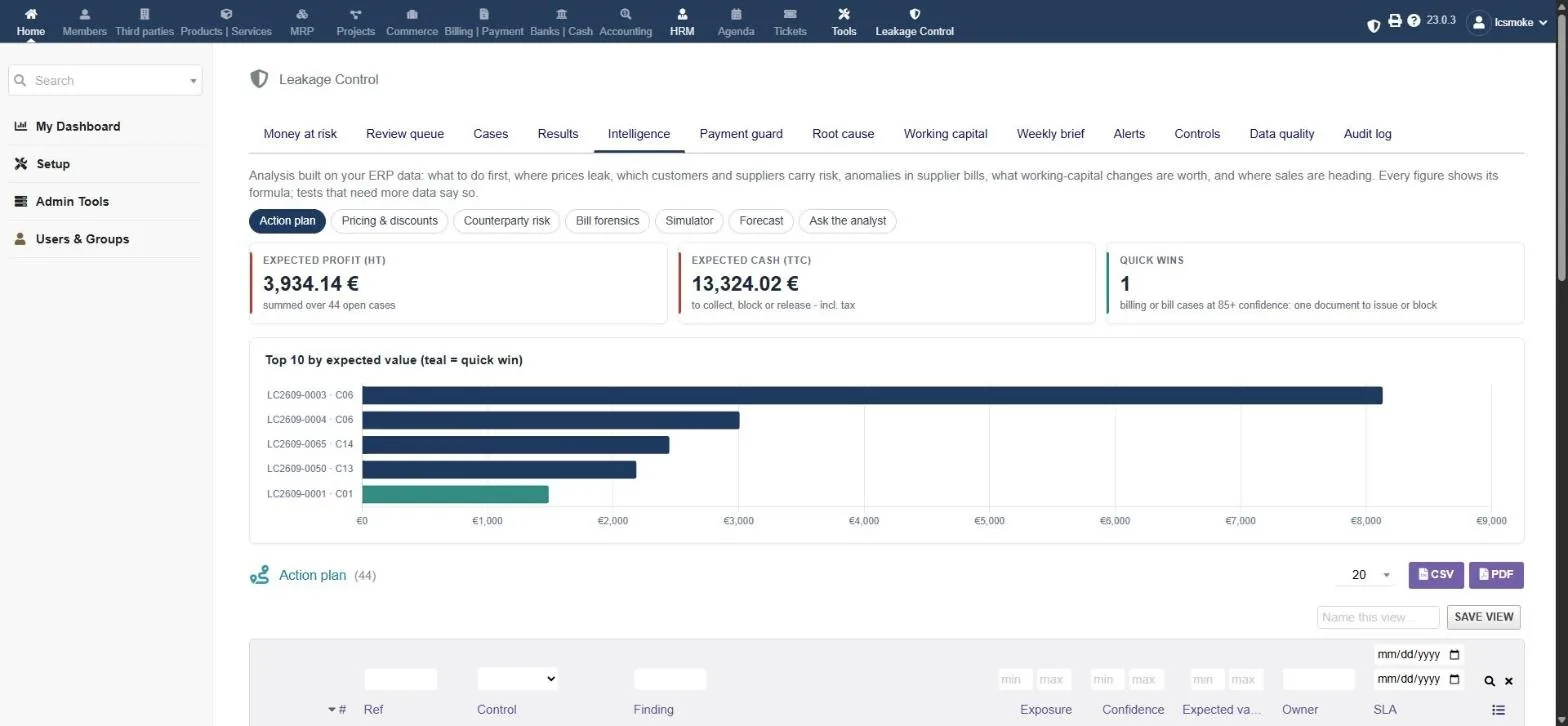Open the Billing | Payment module icon
The width and height of the screenshot is (1568, 726).
(x=484, y=14)
